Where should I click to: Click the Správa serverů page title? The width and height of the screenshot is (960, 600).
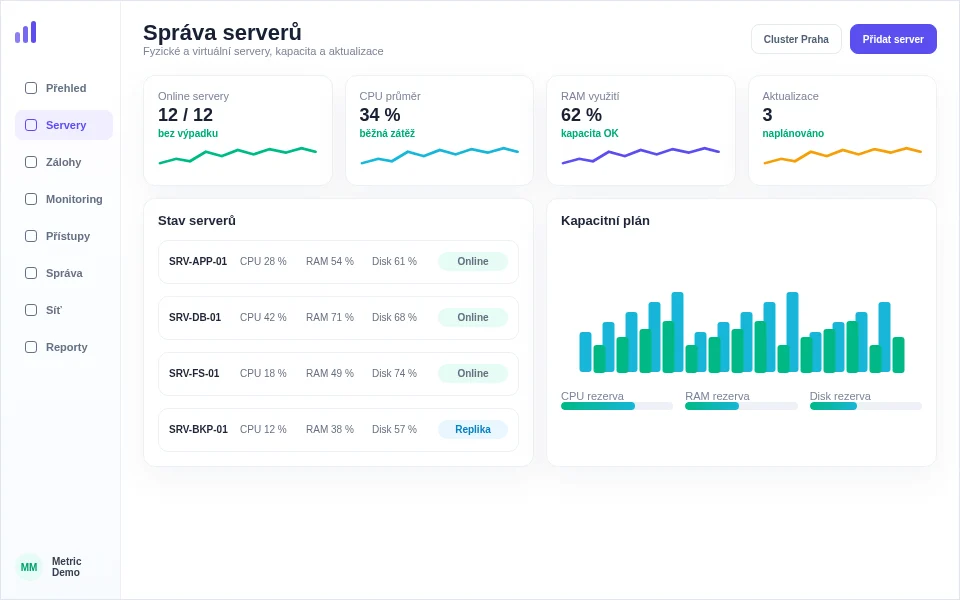pos(222,32)
